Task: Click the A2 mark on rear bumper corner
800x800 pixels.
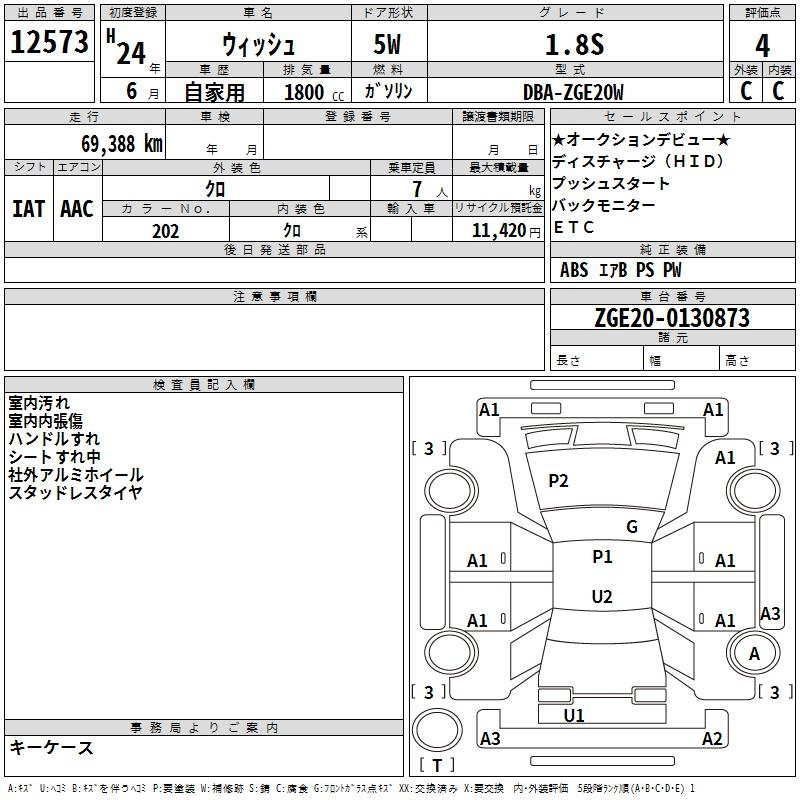Action: click(712, 738)
